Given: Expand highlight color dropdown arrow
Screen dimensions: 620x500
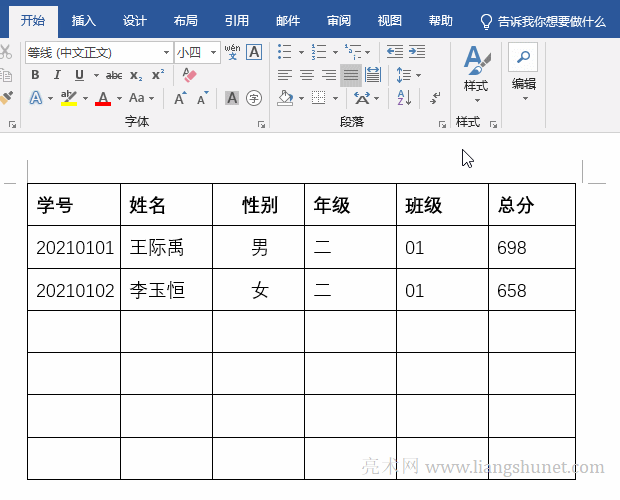Looking at the screenshot, I should [x=85, y=98].
